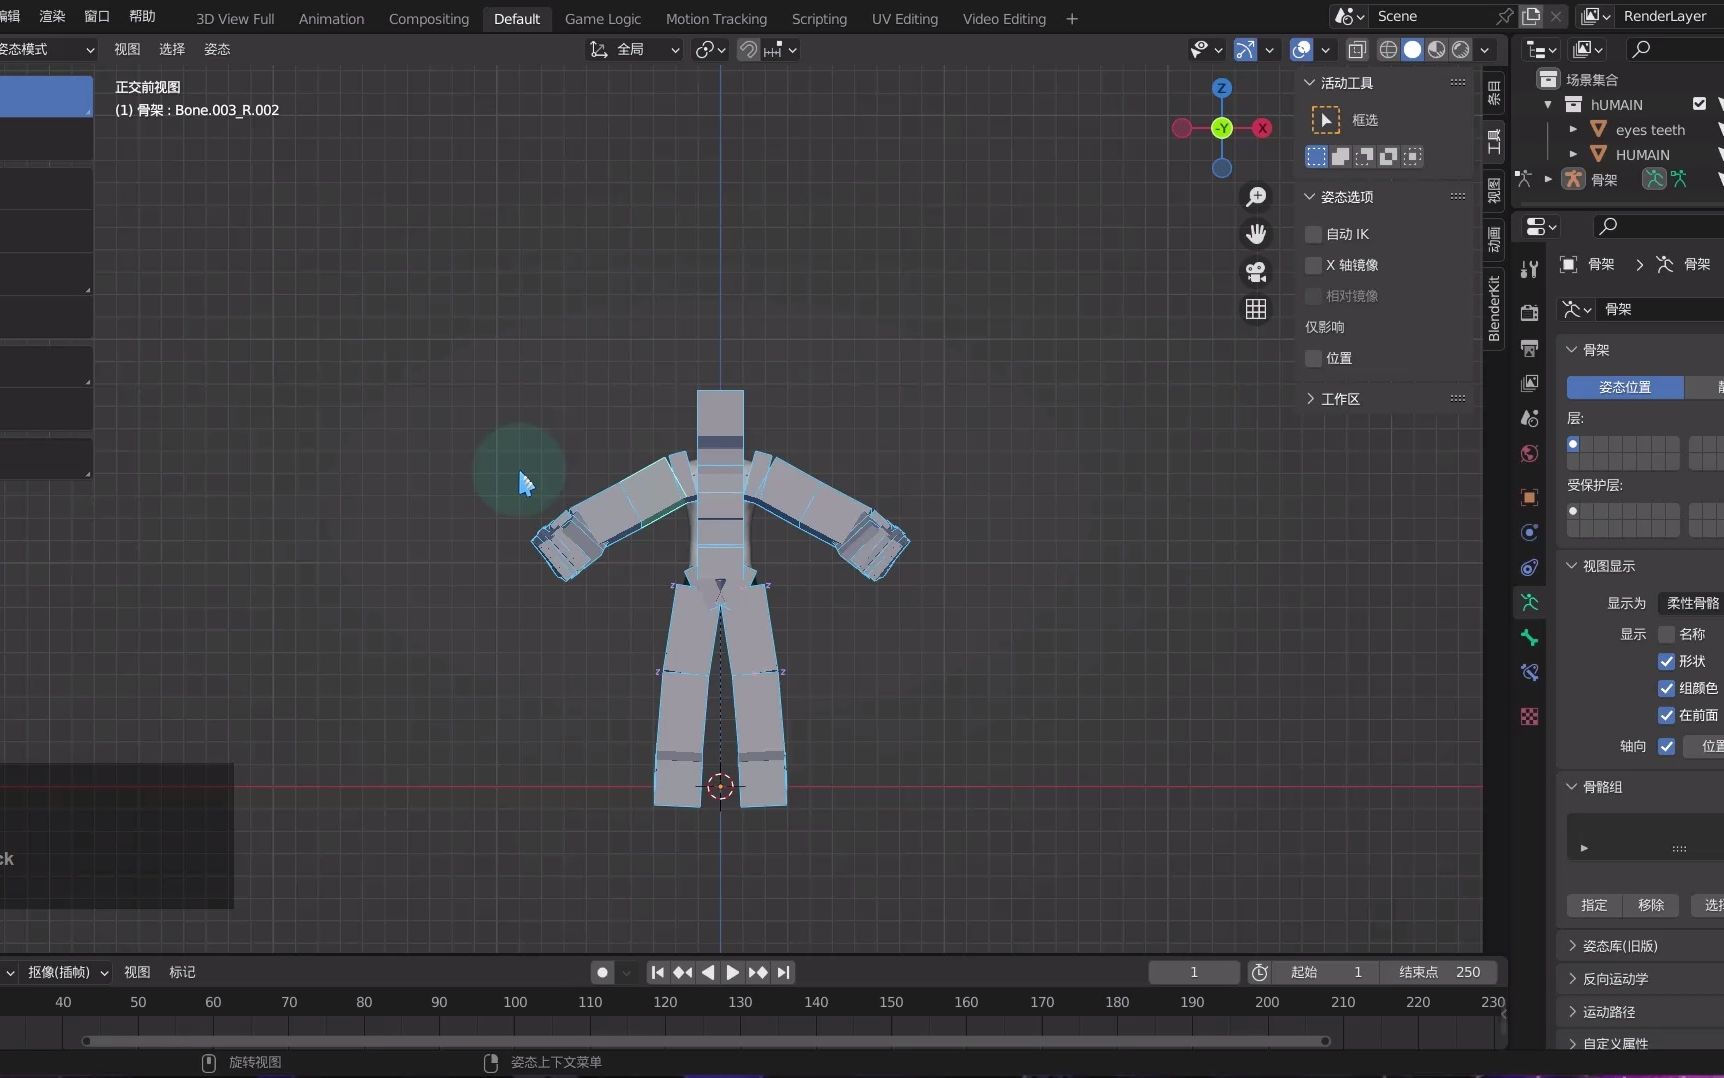
Task: Open the UV Editing workspace
Action: [903, 18]
